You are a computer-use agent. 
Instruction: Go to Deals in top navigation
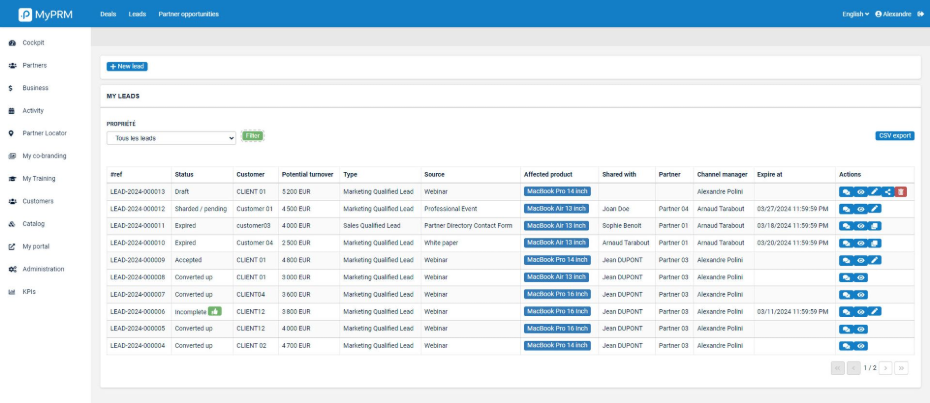coord(108,14)
